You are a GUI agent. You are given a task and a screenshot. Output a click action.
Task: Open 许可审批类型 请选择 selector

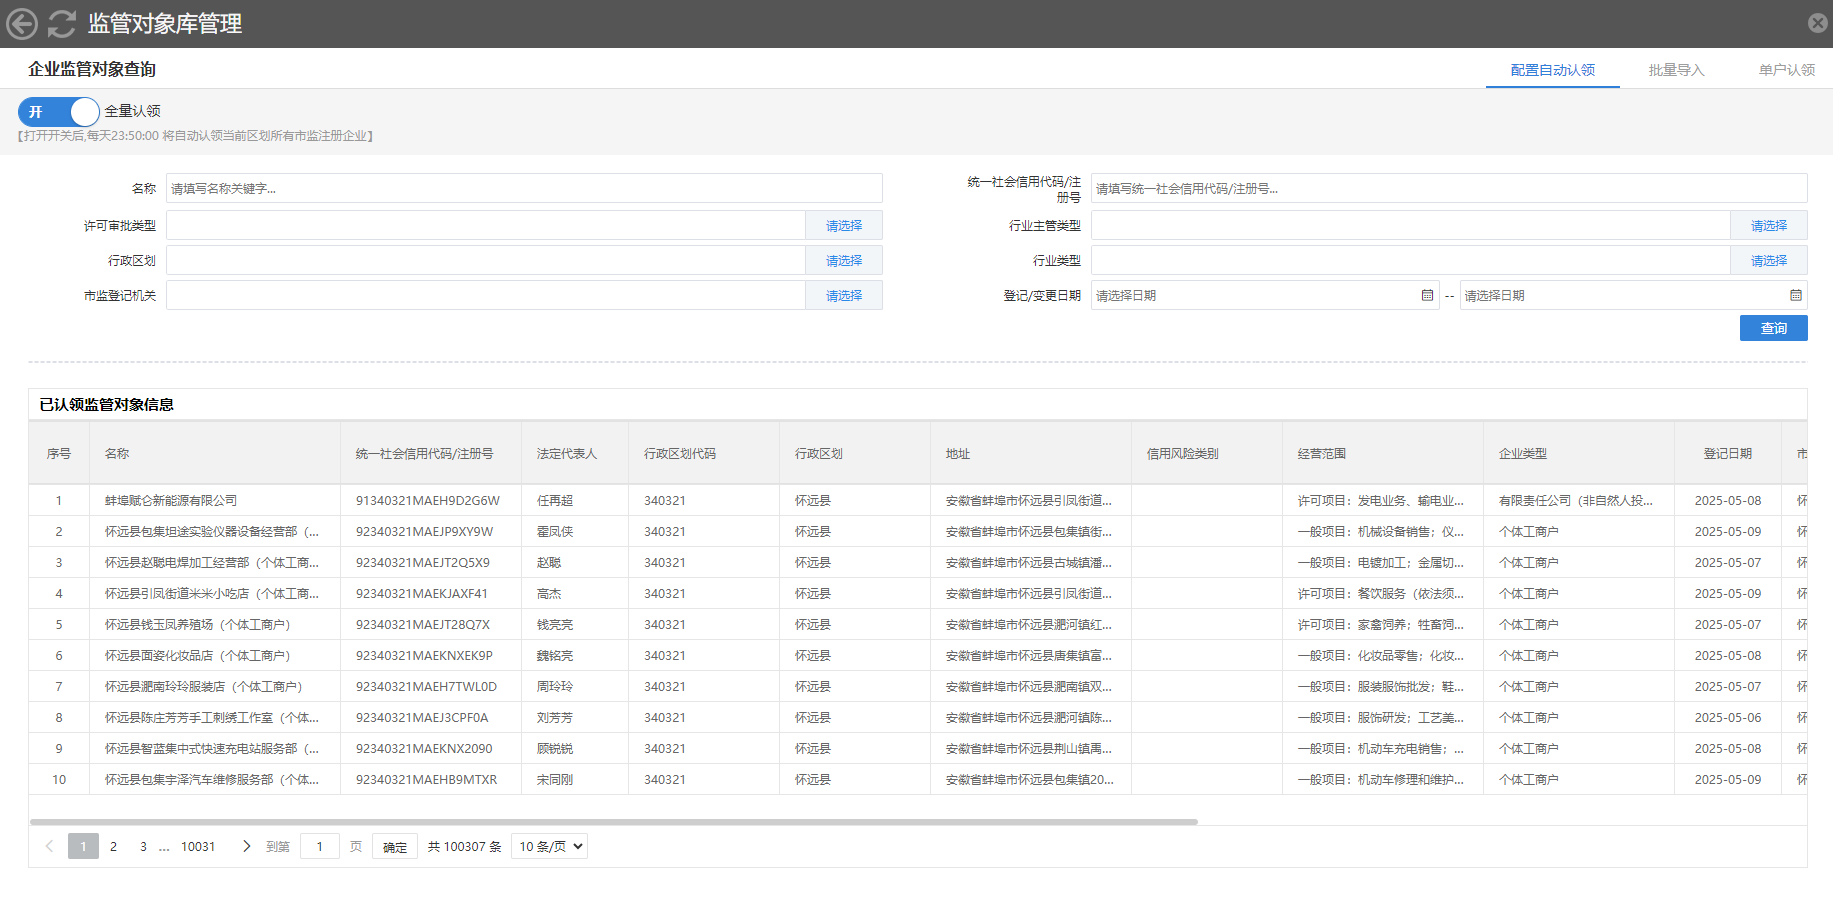tap(844, 225)
